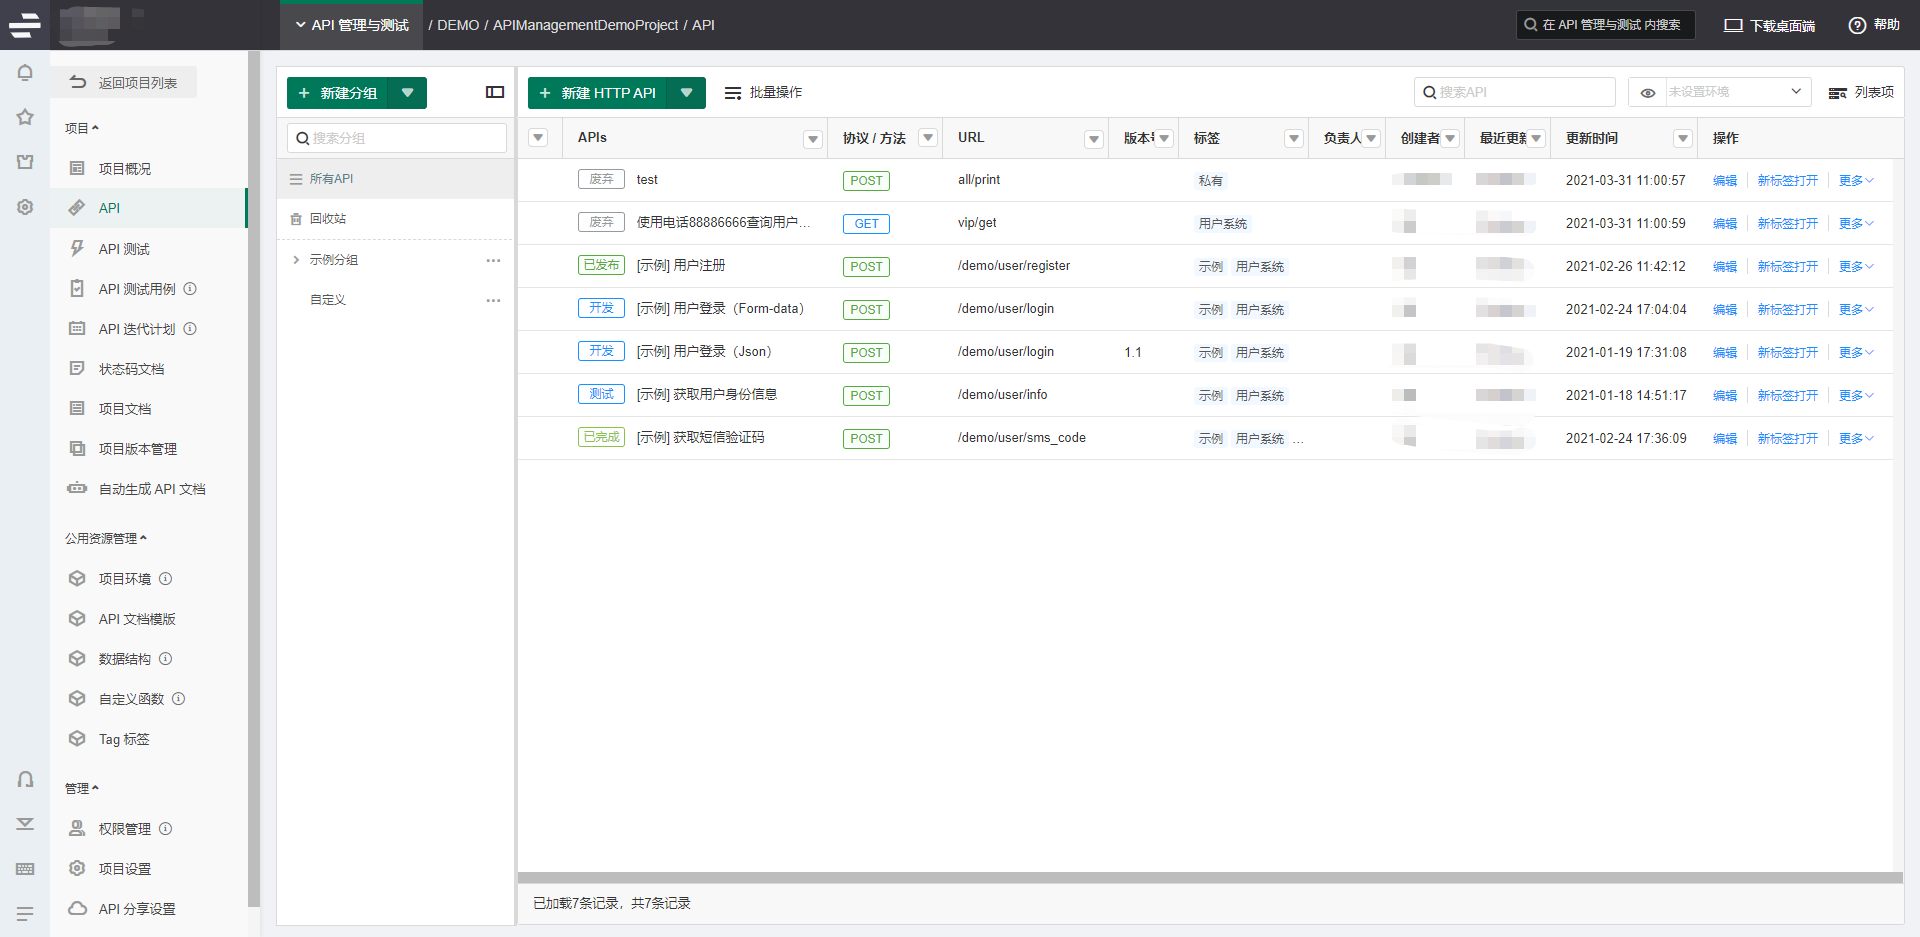
Task: Click 编辑 for the test API row
Action: 1725,181
